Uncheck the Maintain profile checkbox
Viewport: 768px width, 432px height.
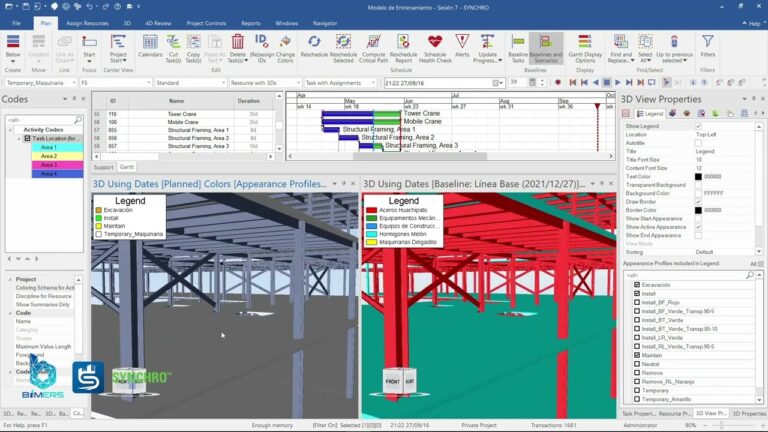[637, 355]
